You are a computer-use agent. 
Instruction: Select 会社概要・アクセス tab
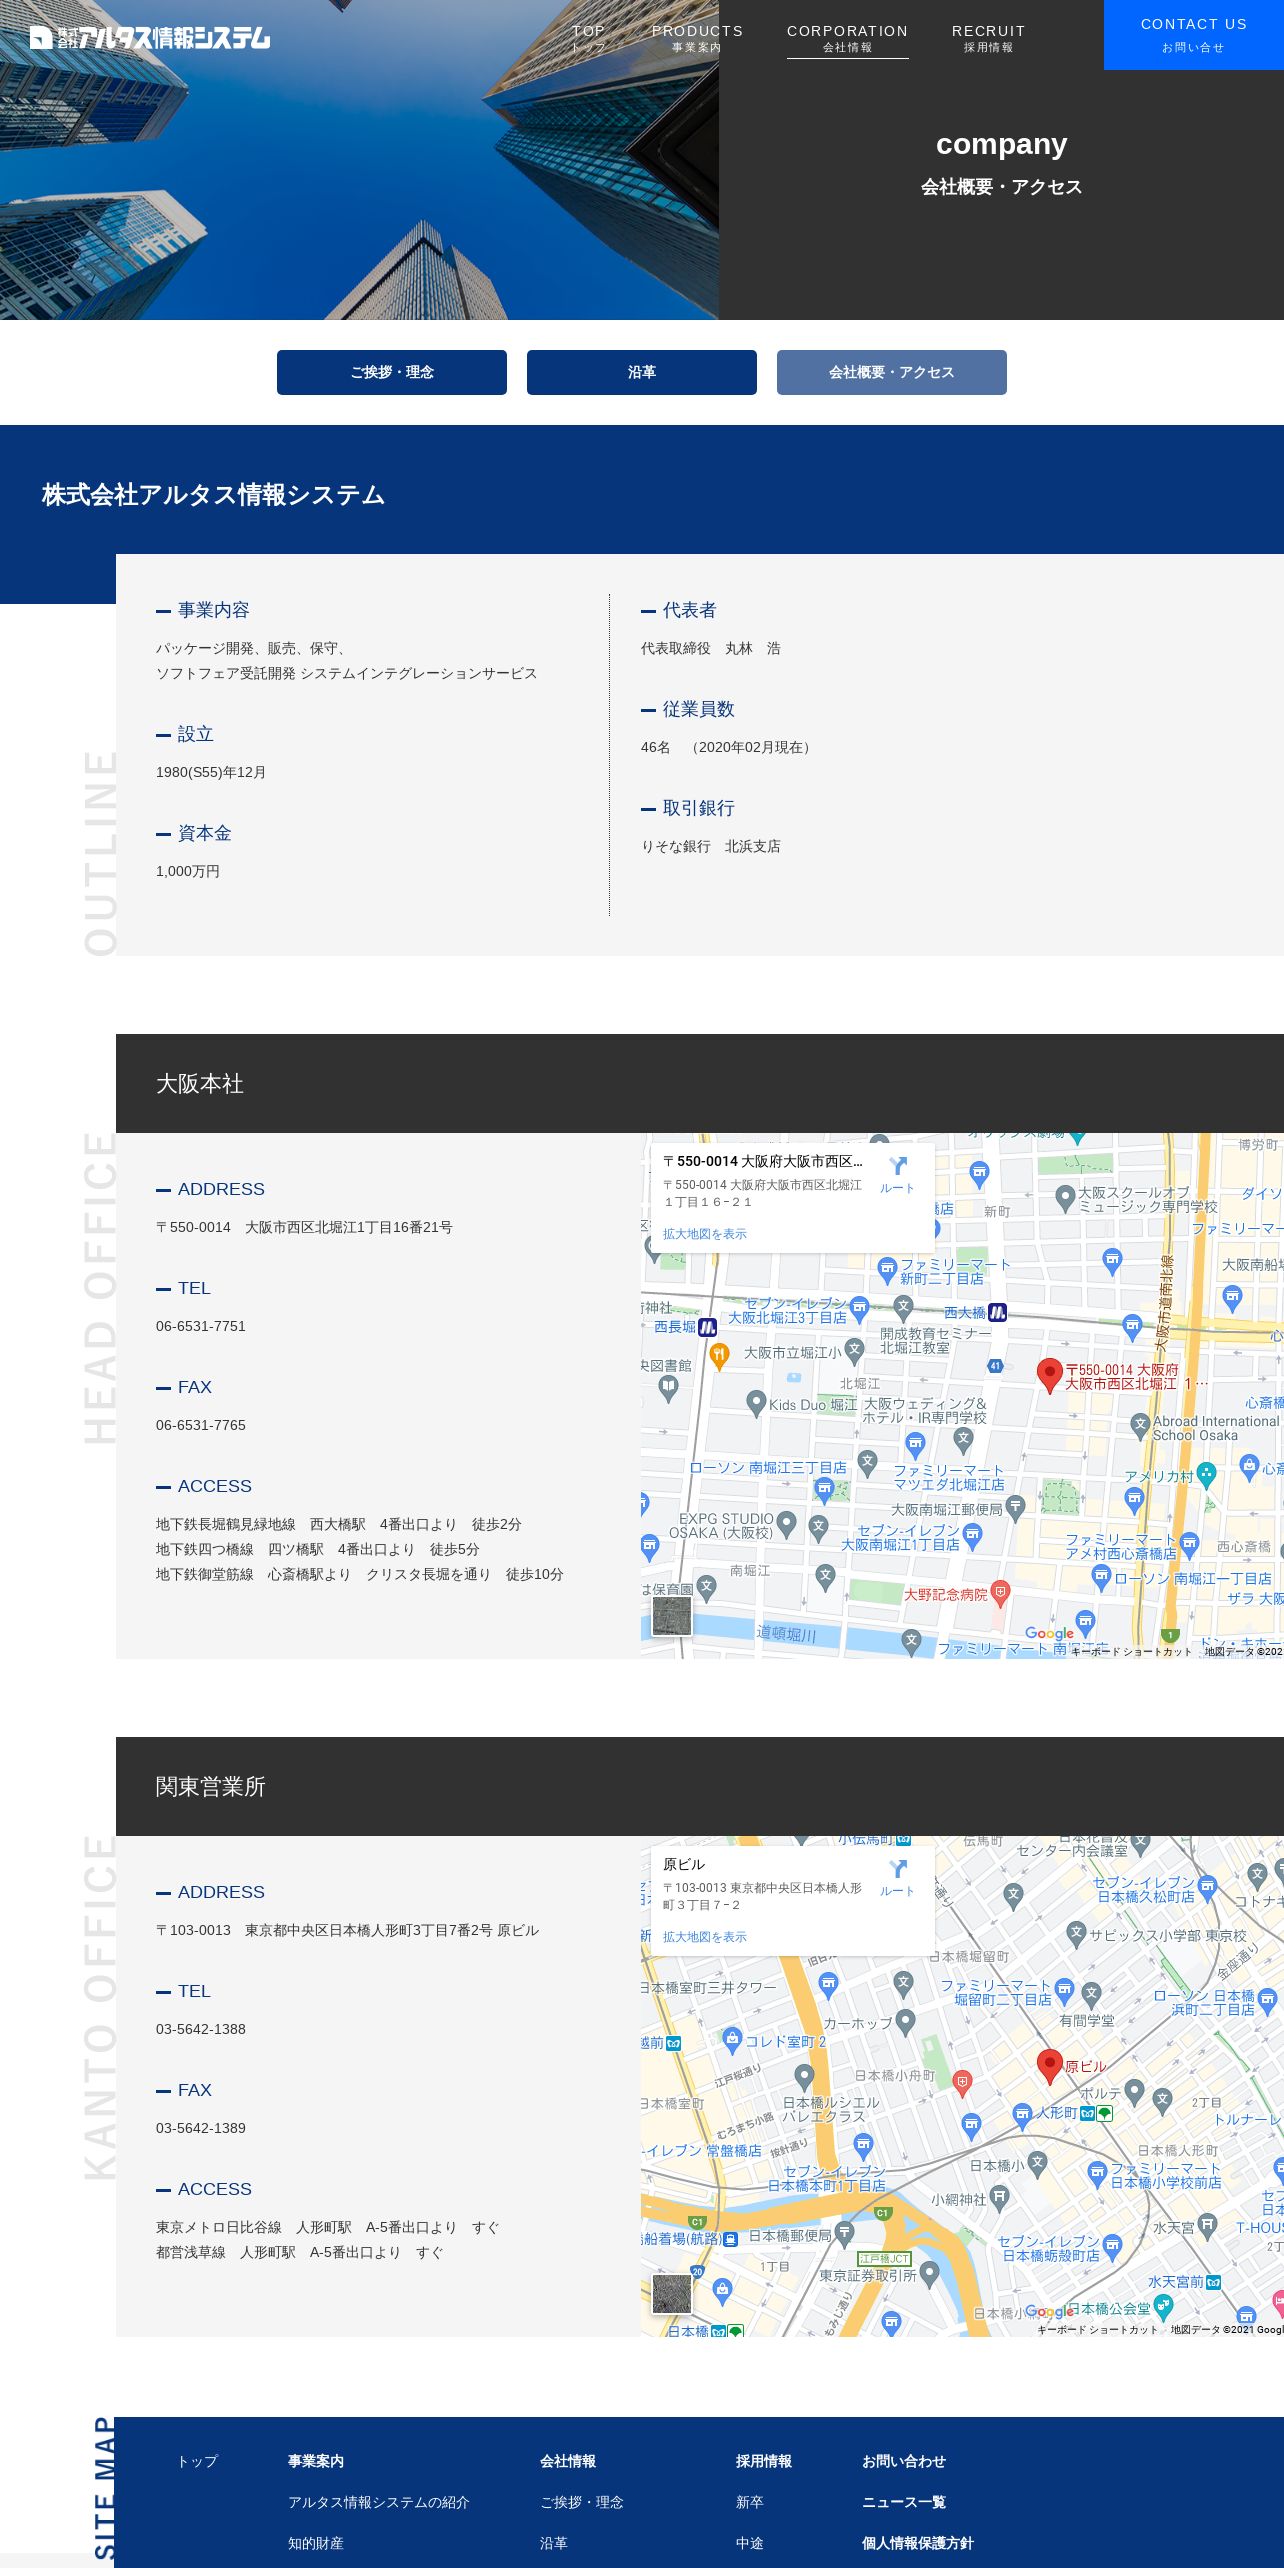[892, 372]
